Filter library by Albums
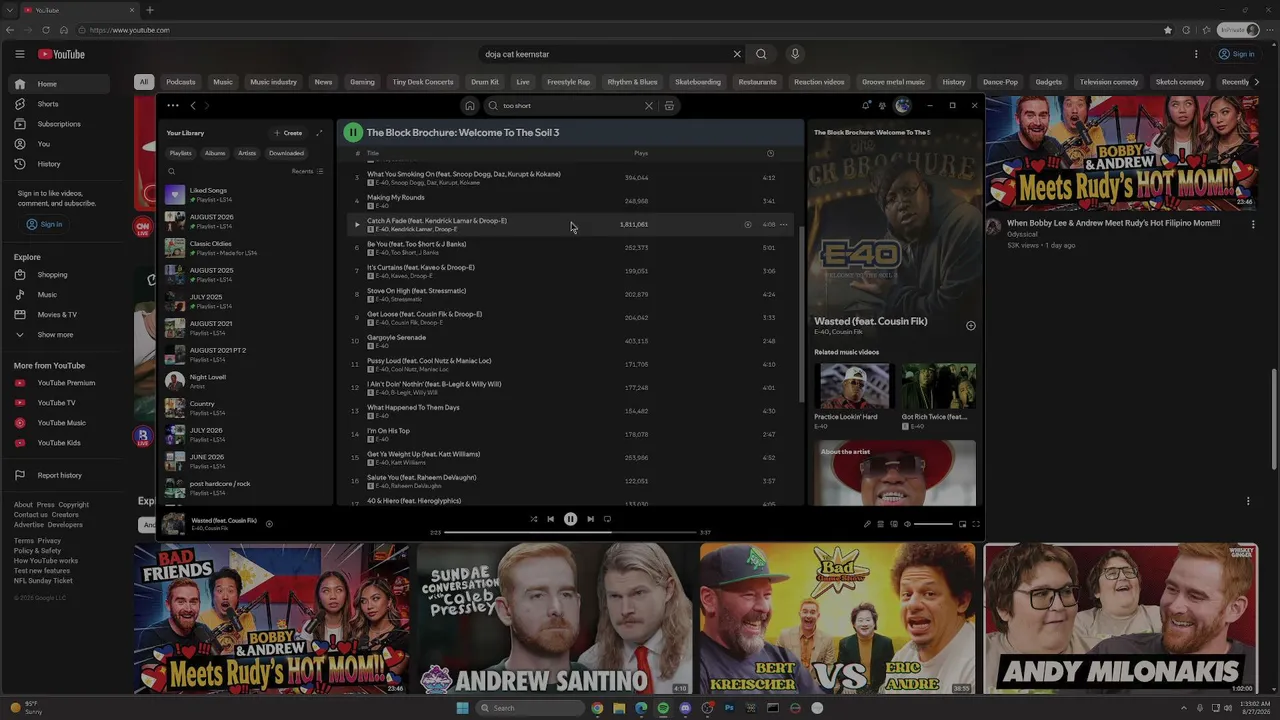The height and width of the screenshot is (720, 1280). point(215,153)
